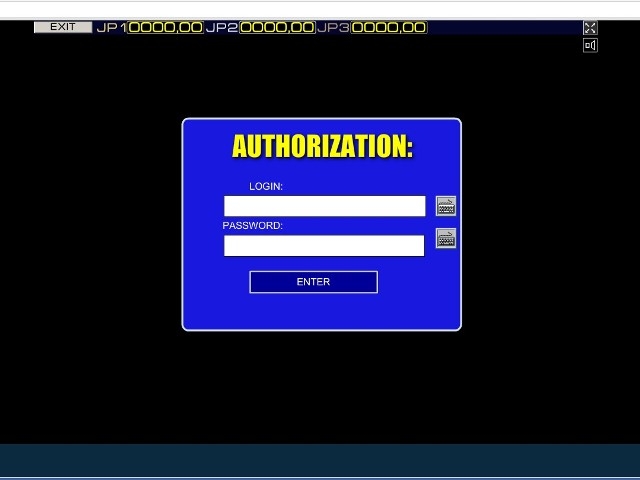
Task: Open on-screen keyboard for the LOGIN field
Action: (x=446, y=206)
